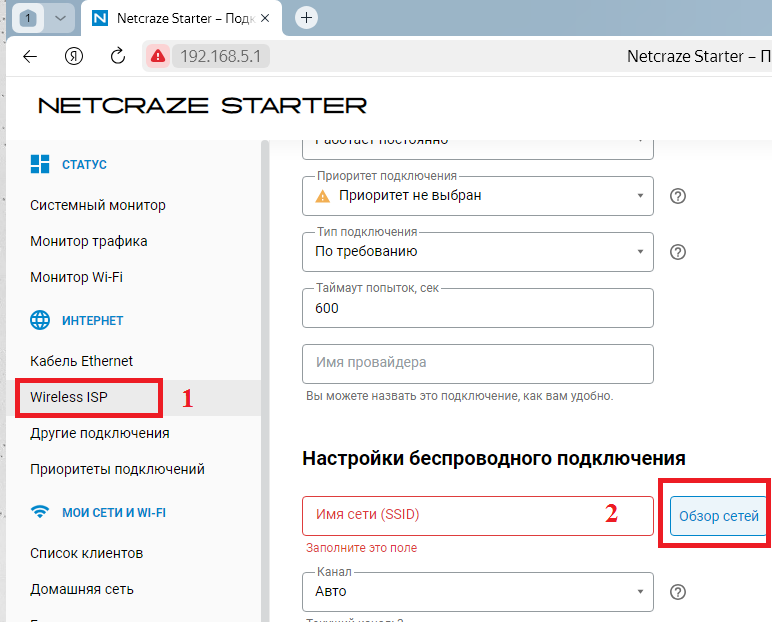The image size is (772, 622).
Task: Click the Таймаут попыток field
Action: 478,308
